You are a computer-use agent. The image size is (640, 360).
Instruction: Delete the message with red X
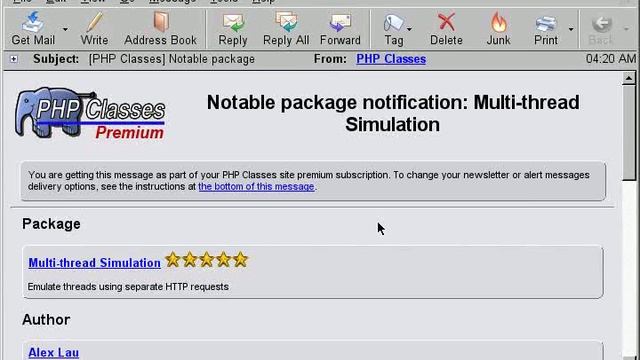tap(446, 29)
